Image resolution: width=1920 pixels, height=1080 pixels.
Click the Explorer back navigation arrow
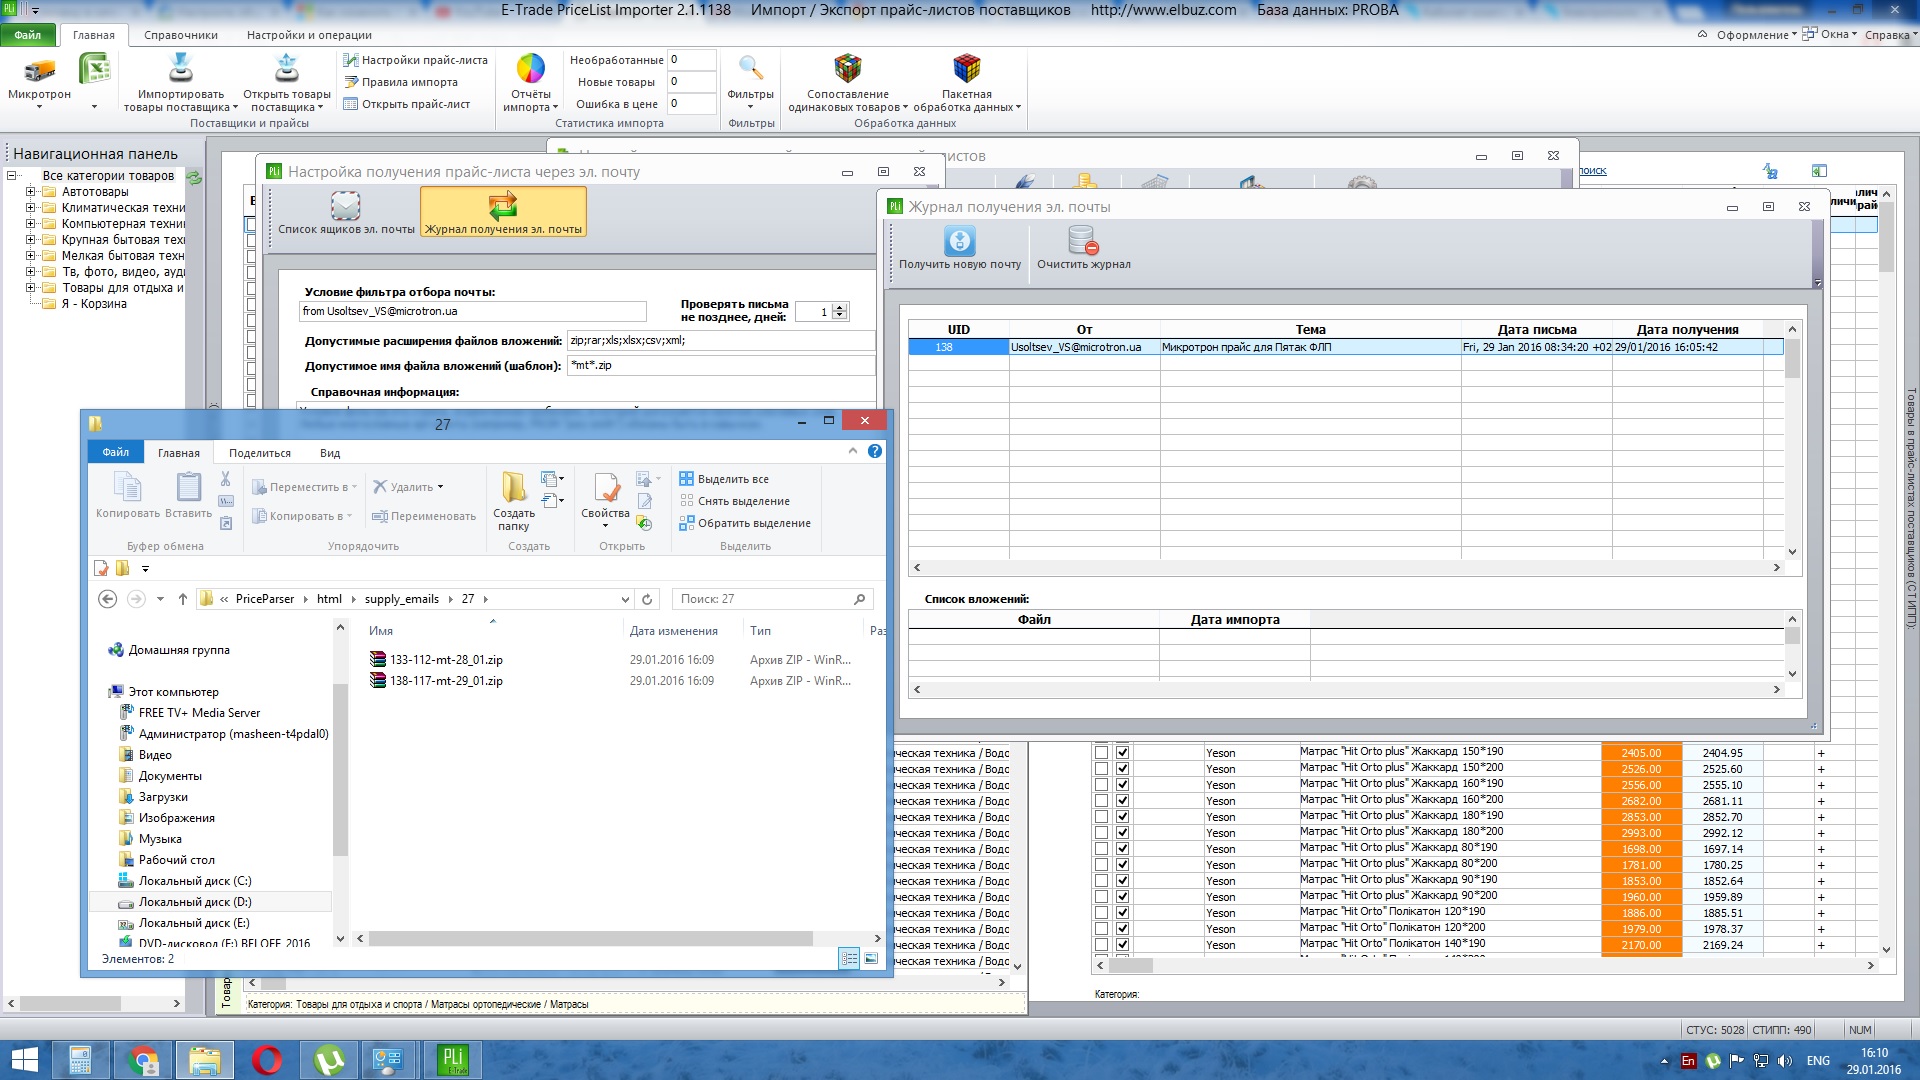coord(107,599)
